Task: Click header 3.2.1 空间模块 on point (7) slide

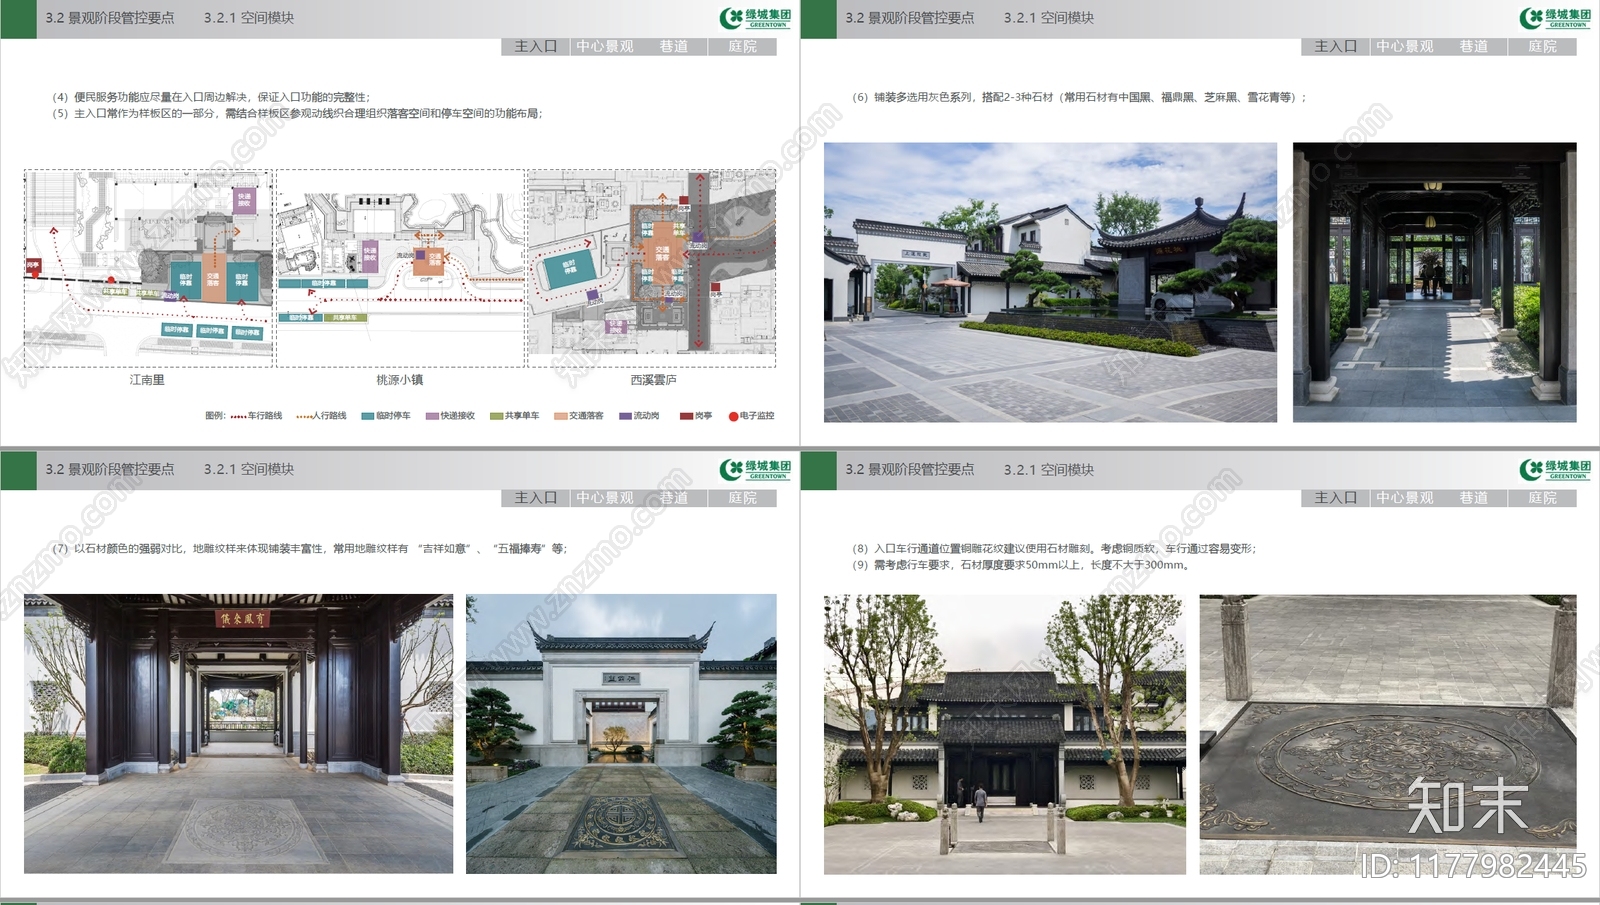Action: pyautogui.click(x=249, y=469)
